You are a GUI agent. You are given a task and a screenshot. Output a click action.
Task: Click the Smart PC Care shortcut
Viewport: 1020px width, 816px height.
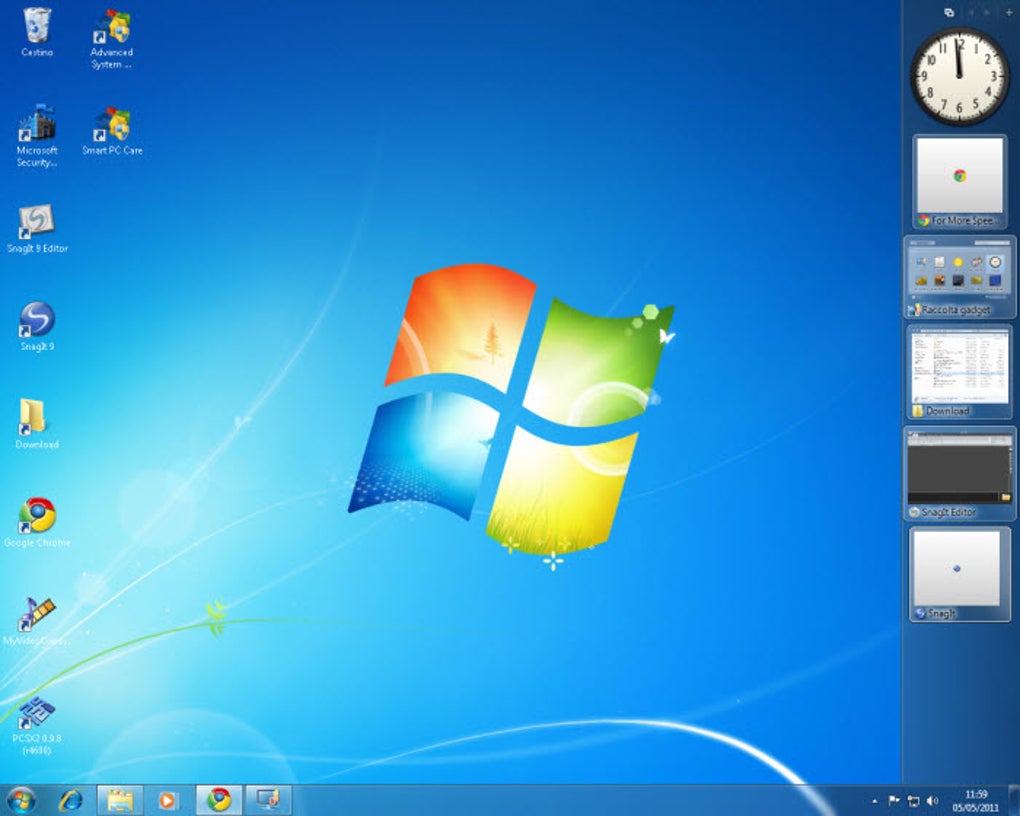coord(112,131)
